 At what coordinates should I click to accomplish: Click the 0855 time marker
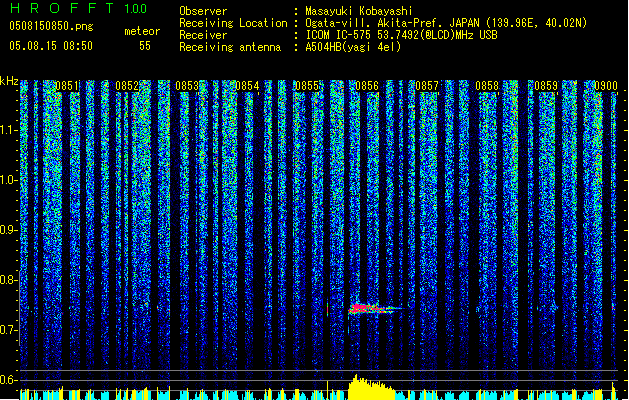(307, 86)
